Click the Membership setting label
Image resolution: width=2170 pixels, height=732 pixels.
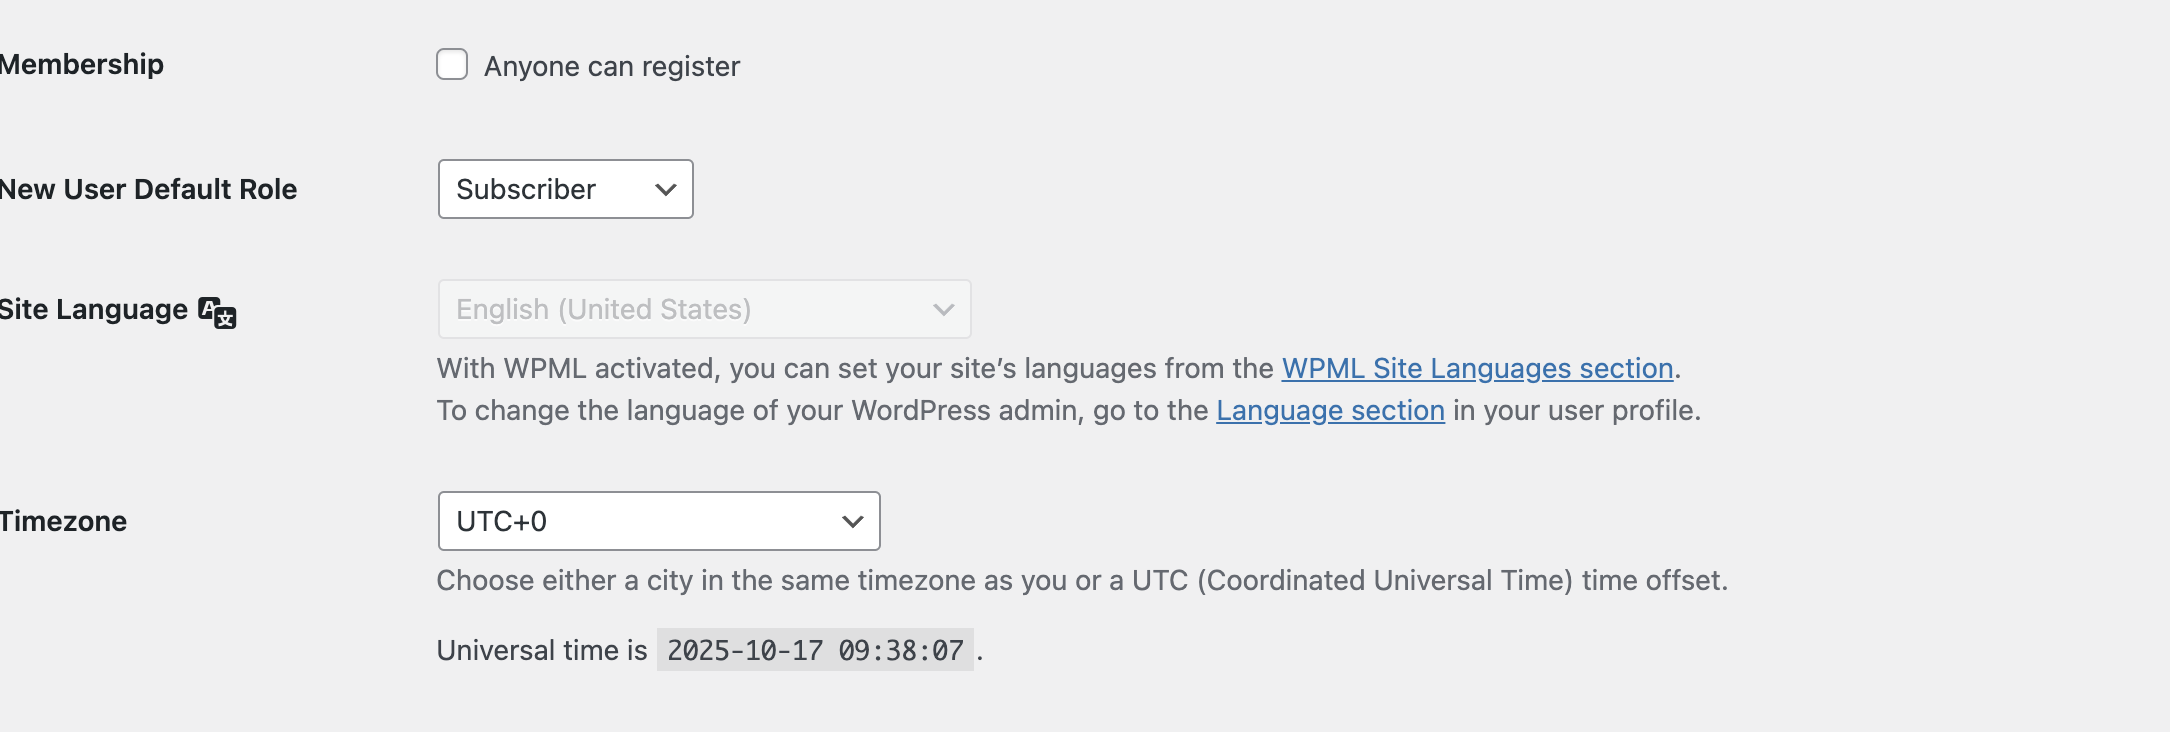click(82, 64)
